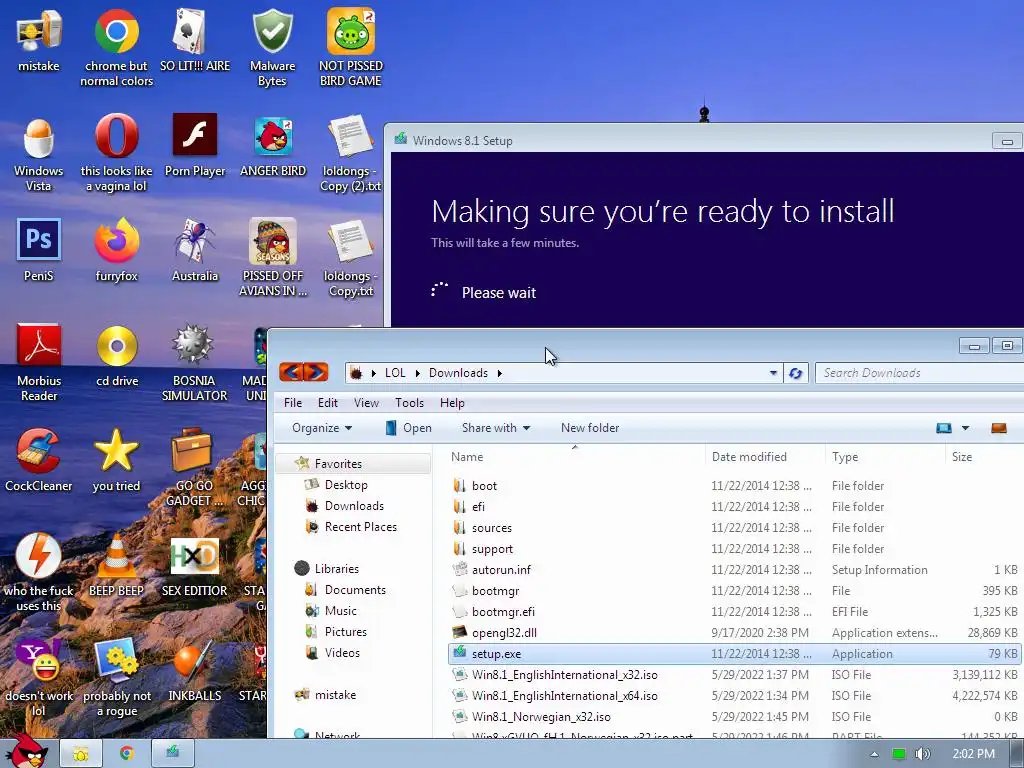Sort by Date modified column header
1024x768 pixels.
point(765,456)
